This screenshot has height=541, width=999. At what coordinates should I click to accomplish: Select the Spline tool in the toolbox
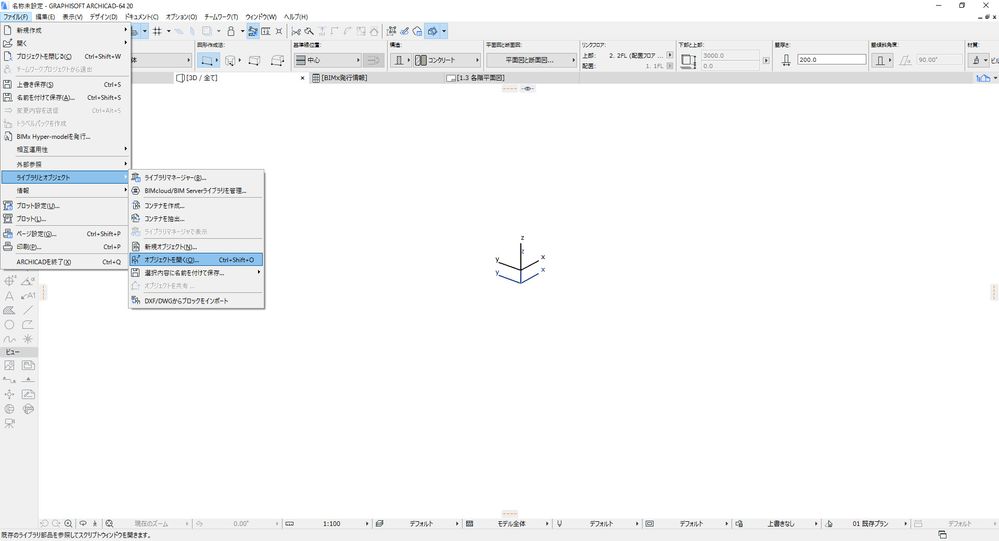pos(10,340)
